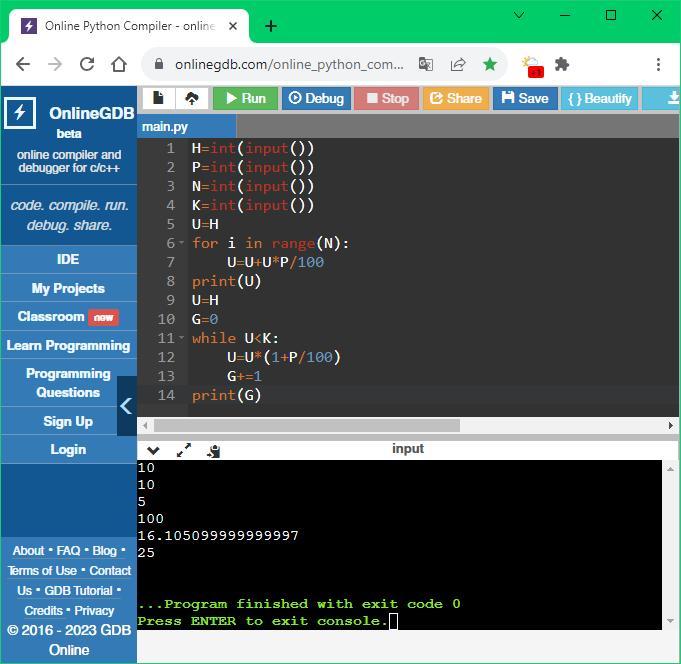Create a new file with the blank page icon
The height and width of the screenshot is (664, 681).
point(158,98)
